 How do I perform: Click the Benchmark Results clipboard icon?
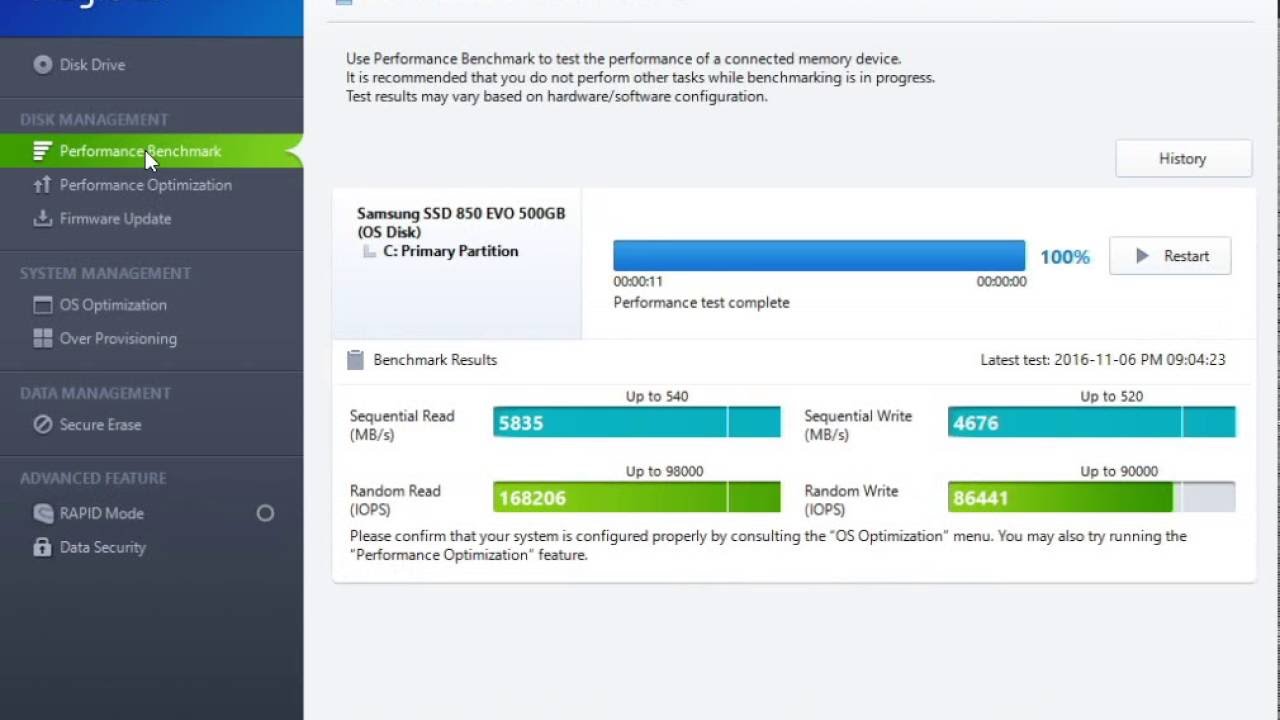355,360
